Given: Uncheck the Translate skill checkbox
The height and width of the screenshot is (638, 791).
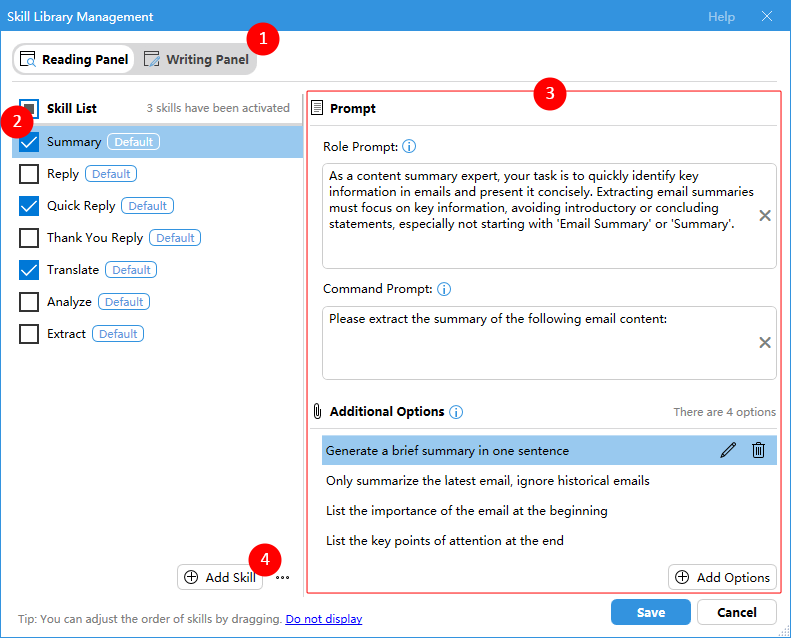Looking at the screenshot, I should (x=29, y=270).
